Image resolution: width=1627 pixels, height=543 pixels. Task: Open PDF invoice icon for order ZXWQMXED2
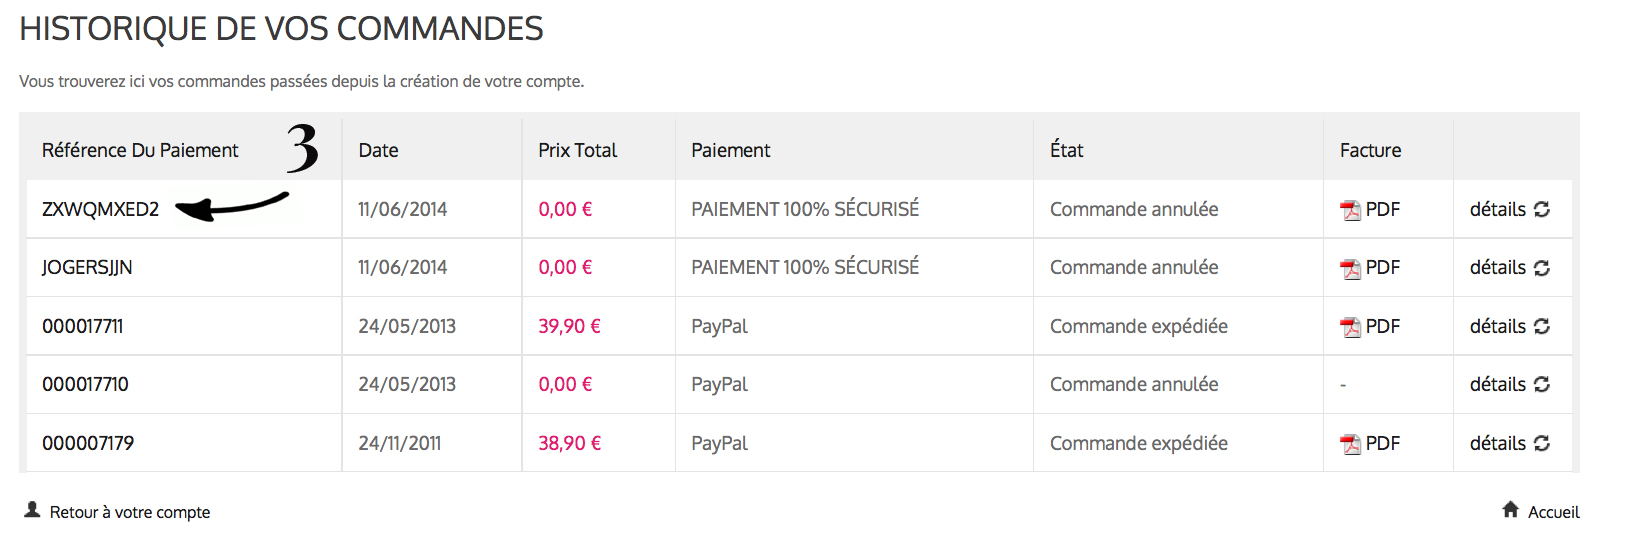(x=1351, y=210)
